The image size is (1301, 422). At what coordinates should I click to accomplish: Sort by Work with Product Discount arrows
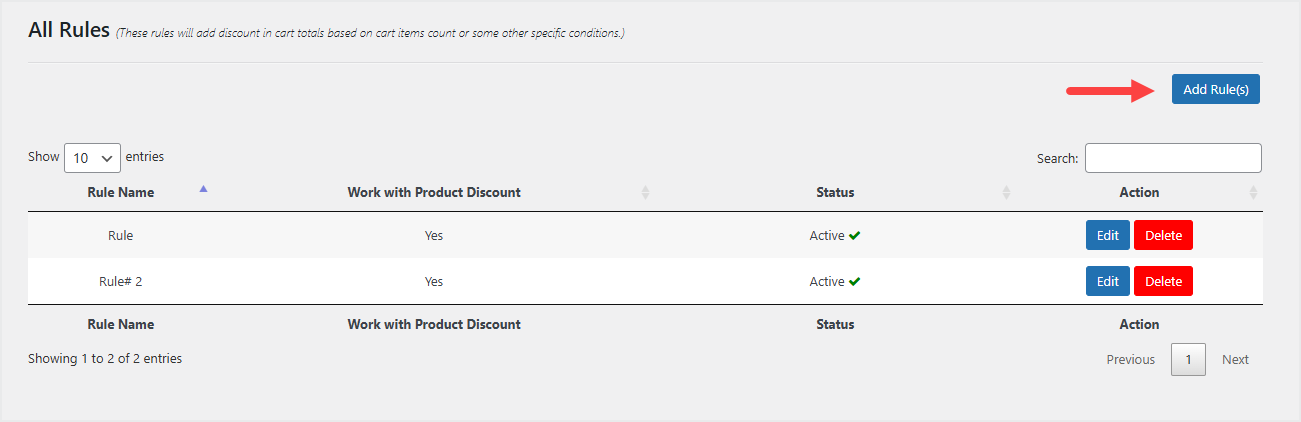(x=645, y=192)
